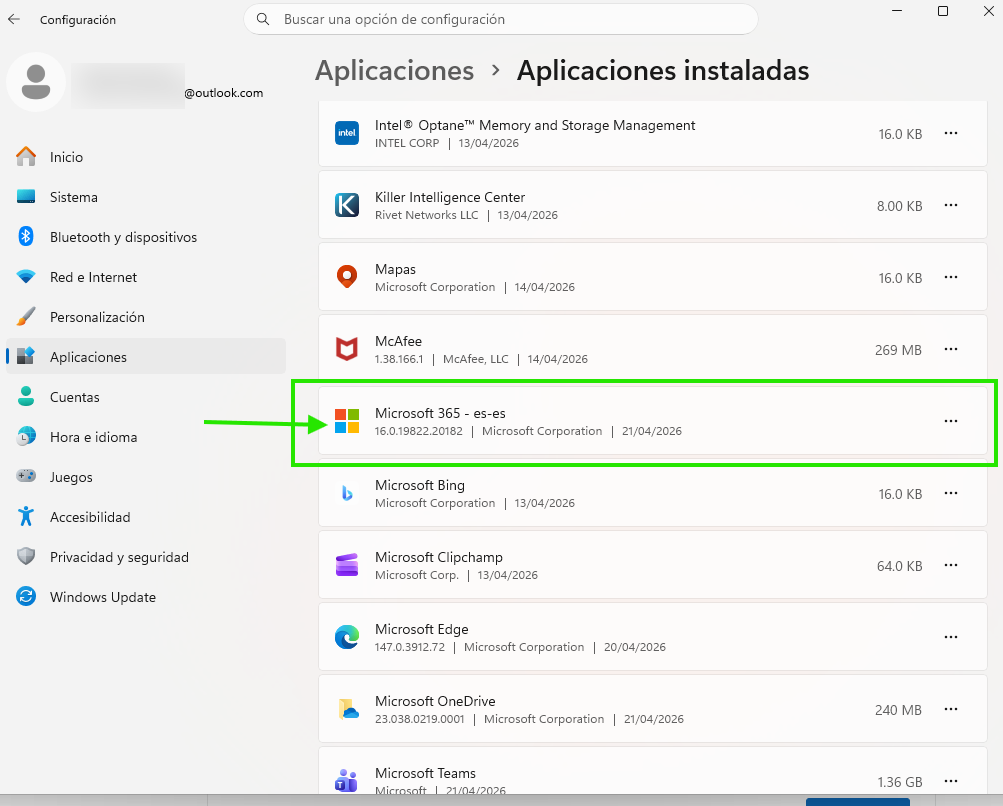Click the Microsoft Edge version 147.0.3912.72
This screenshot has width=1003, height=806.
coord(409,647)
